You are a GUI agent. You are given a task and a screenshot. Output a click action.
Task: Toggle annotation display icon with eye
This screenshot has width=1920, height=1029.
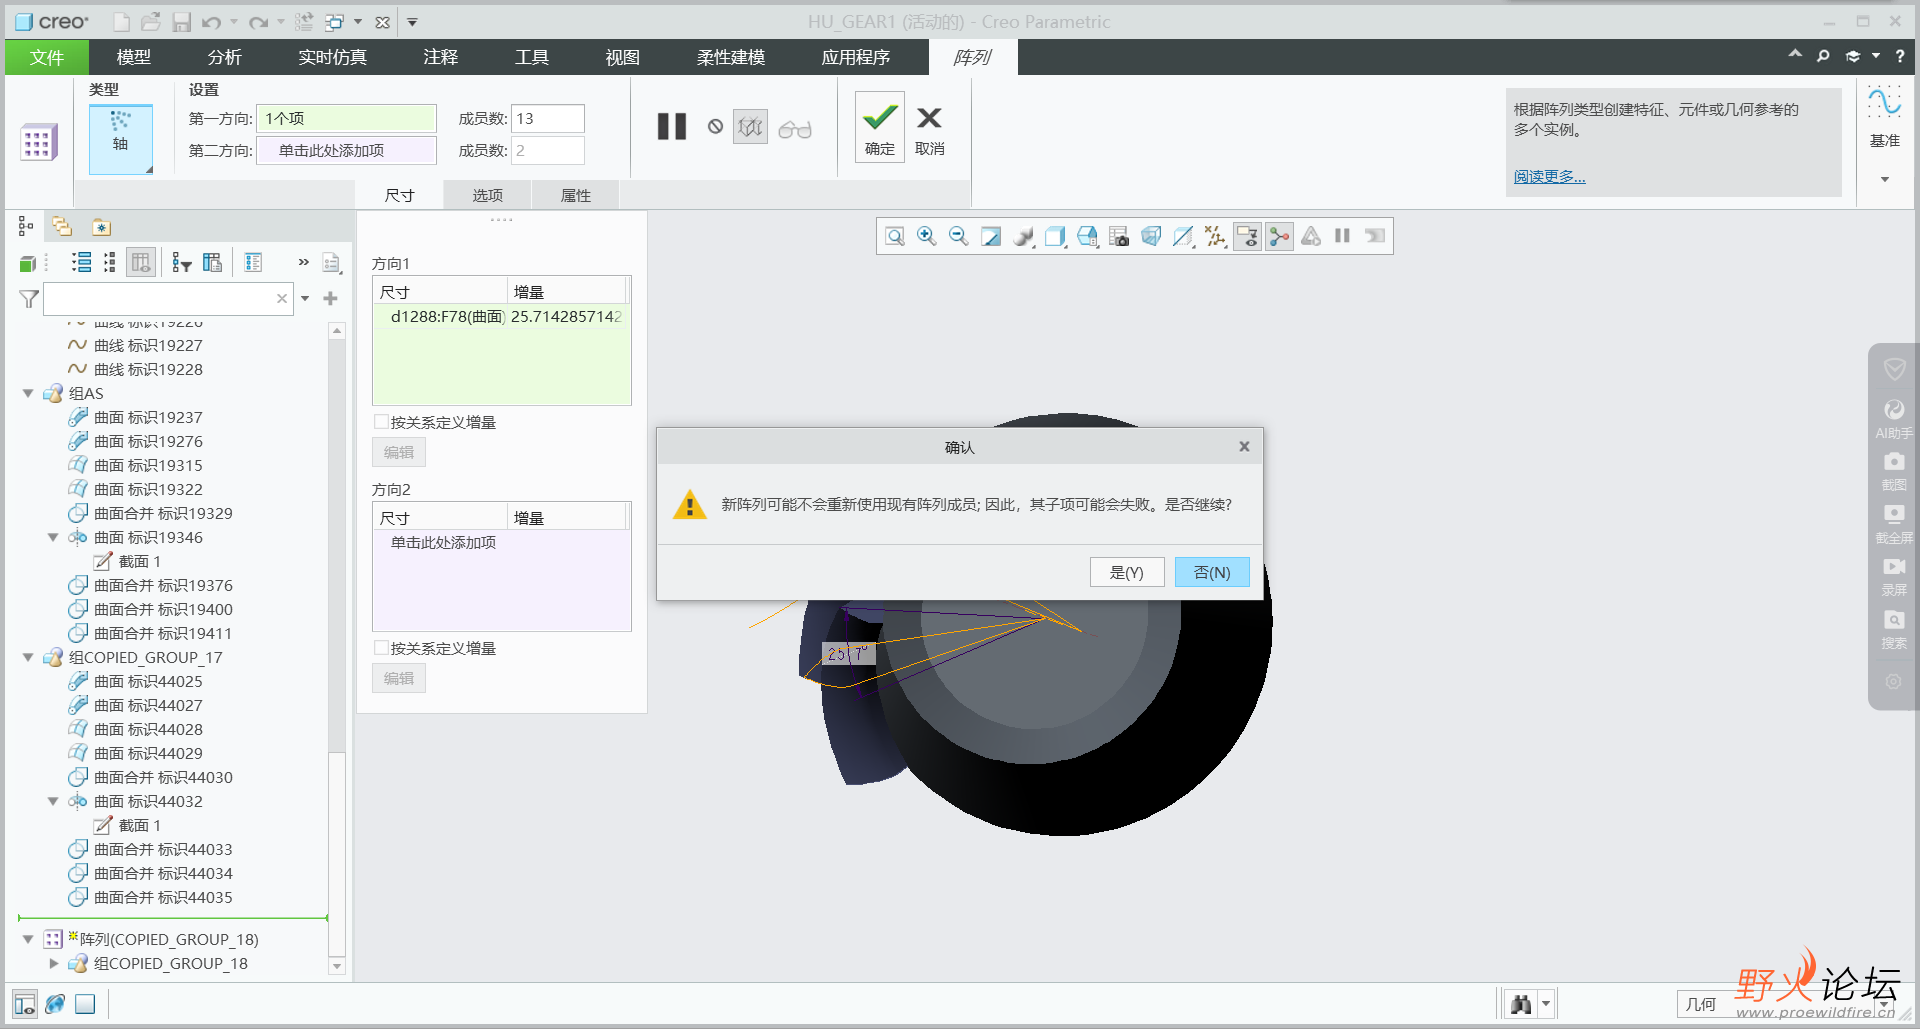coord(1247,236)
